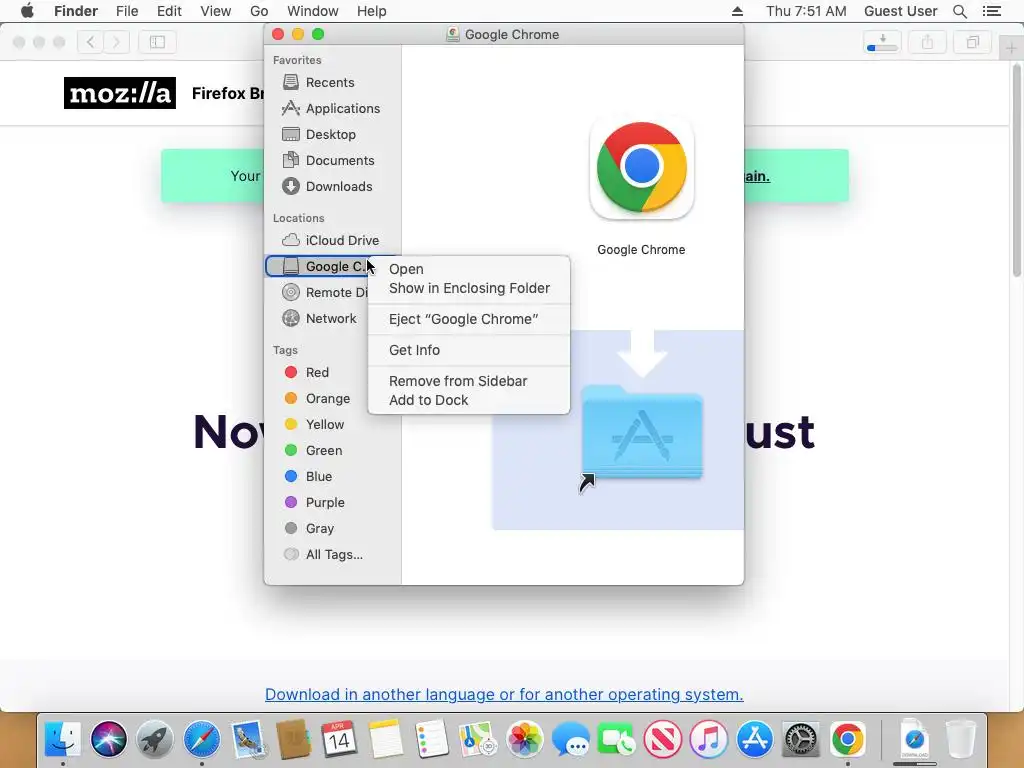Open Notification Center list icon
Screen dimensions: 1024x768
coord(991,11)
